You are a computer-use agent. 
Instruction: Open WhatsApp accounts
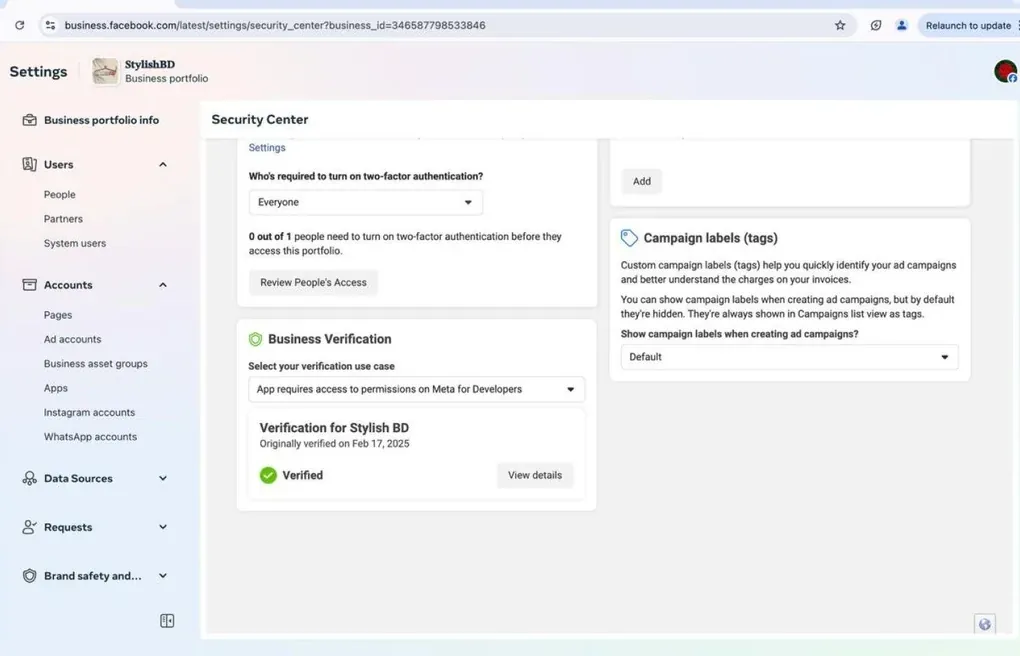[90, 437]
